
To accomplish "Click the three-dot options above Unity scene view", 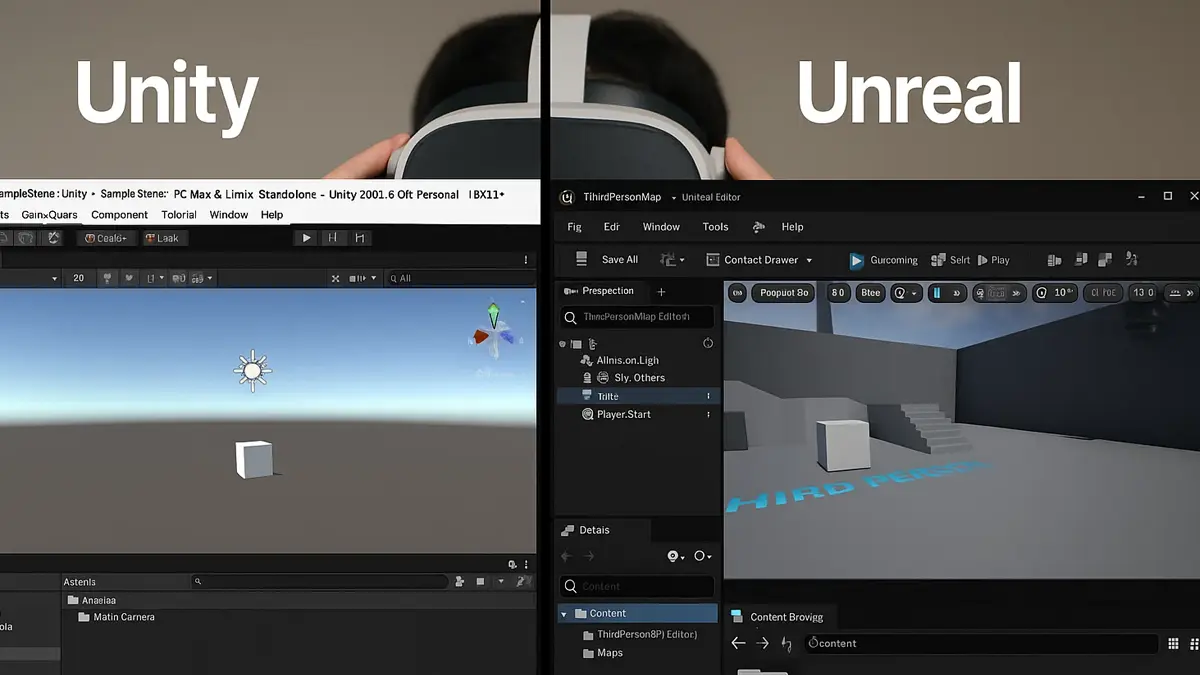I will (527, 259).
